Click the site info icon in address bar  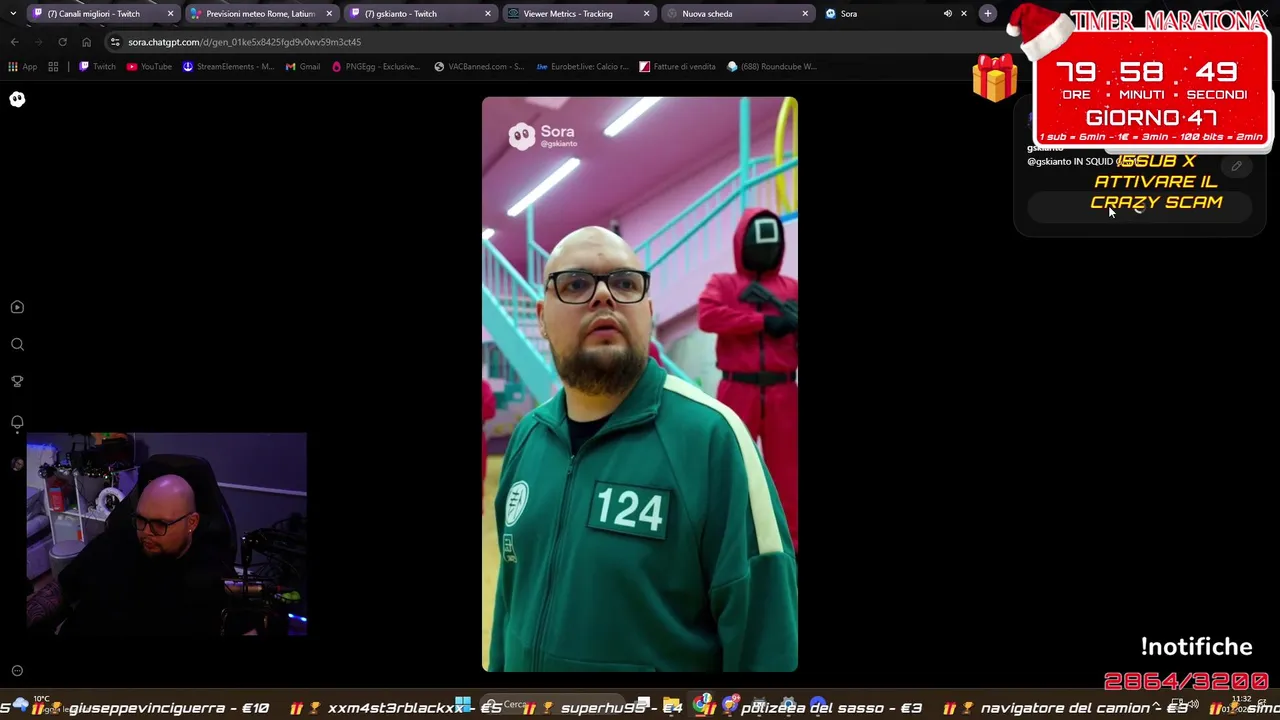coord(116,42)
